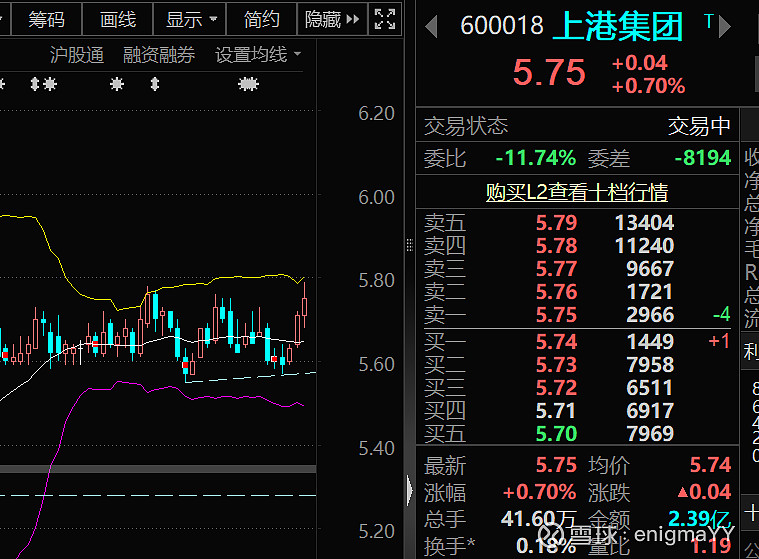
Task: Select 买五 price 5.70 row
Action: [x=577, y=434]
